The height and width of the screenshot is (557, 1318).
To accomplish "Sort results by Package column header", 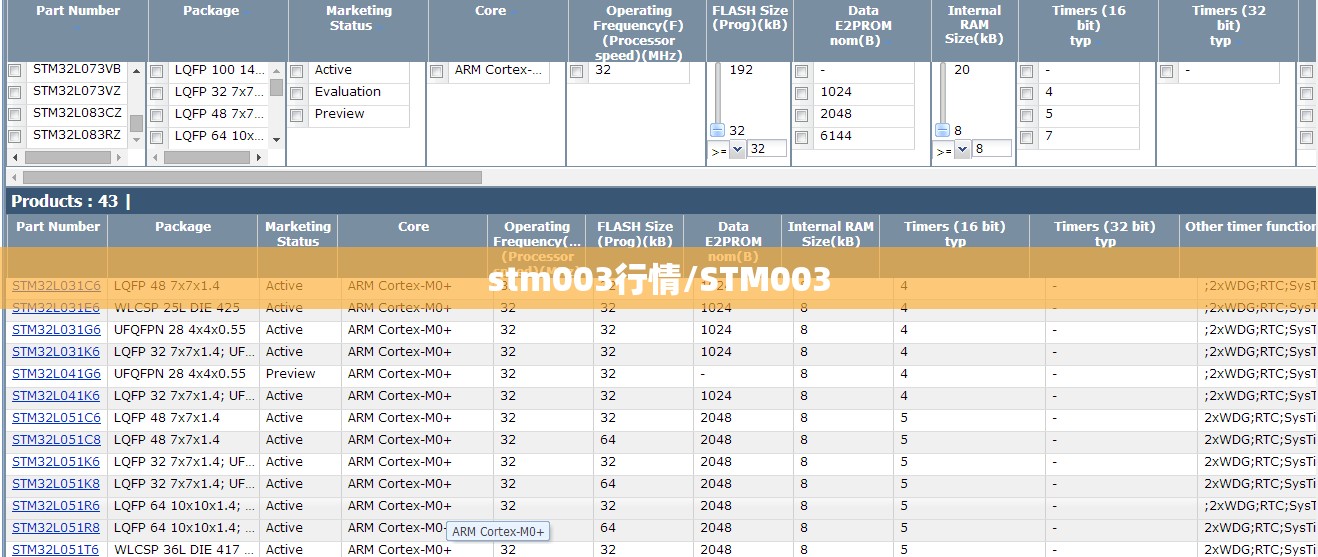I will 183,227.
